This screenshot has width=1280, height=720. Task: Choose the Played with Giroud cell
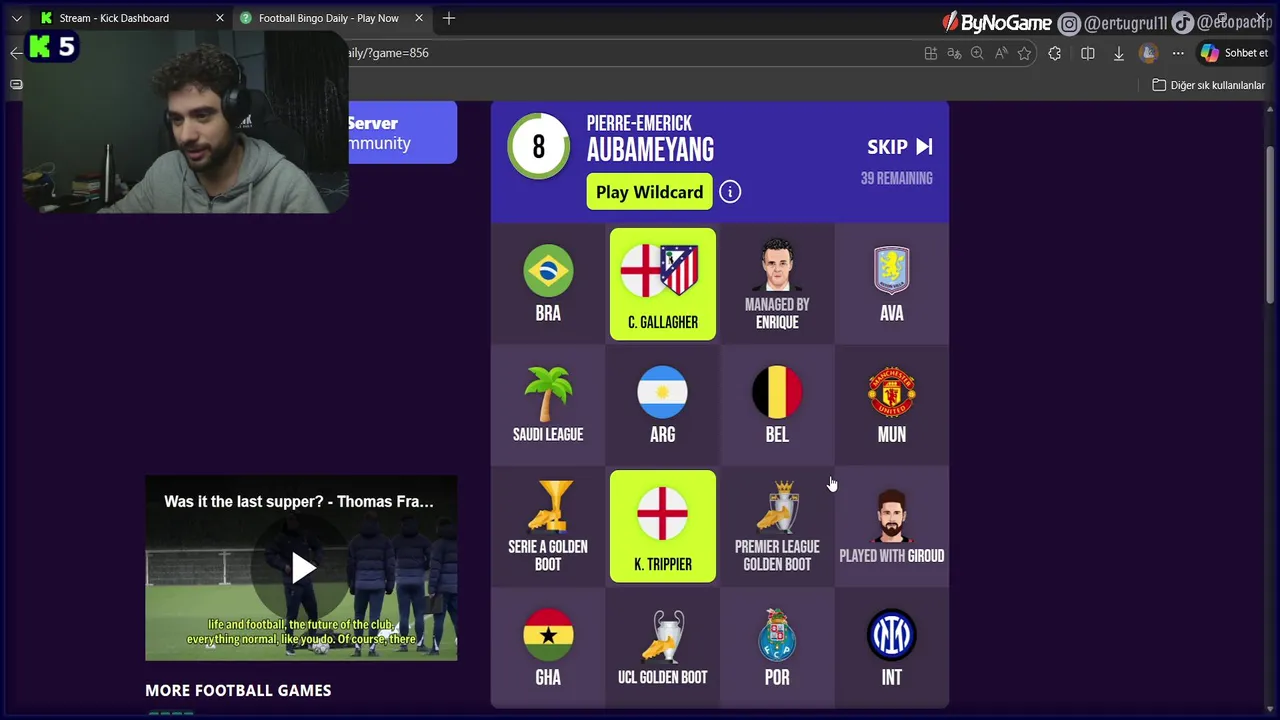click(892, 526)
